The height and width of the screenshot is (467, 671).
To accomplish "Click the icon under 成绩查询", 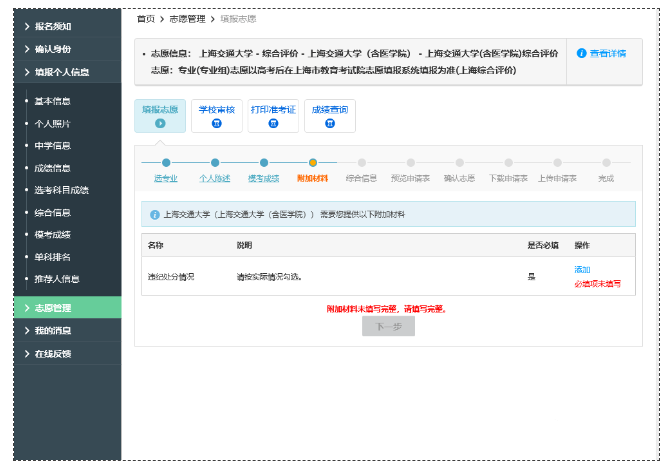I will coord(329,123).
